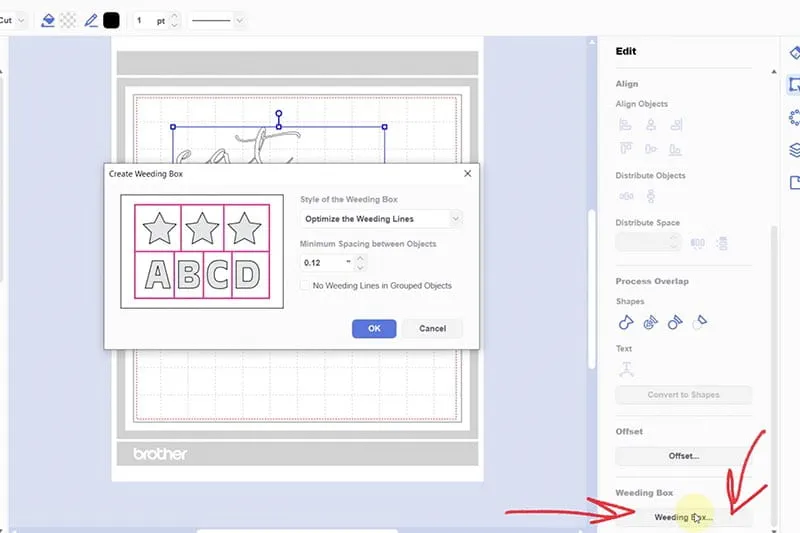The height and width of the screenshot is (533, 800).
Task: Open the Cut operation type dropdown
Action: 12,20
